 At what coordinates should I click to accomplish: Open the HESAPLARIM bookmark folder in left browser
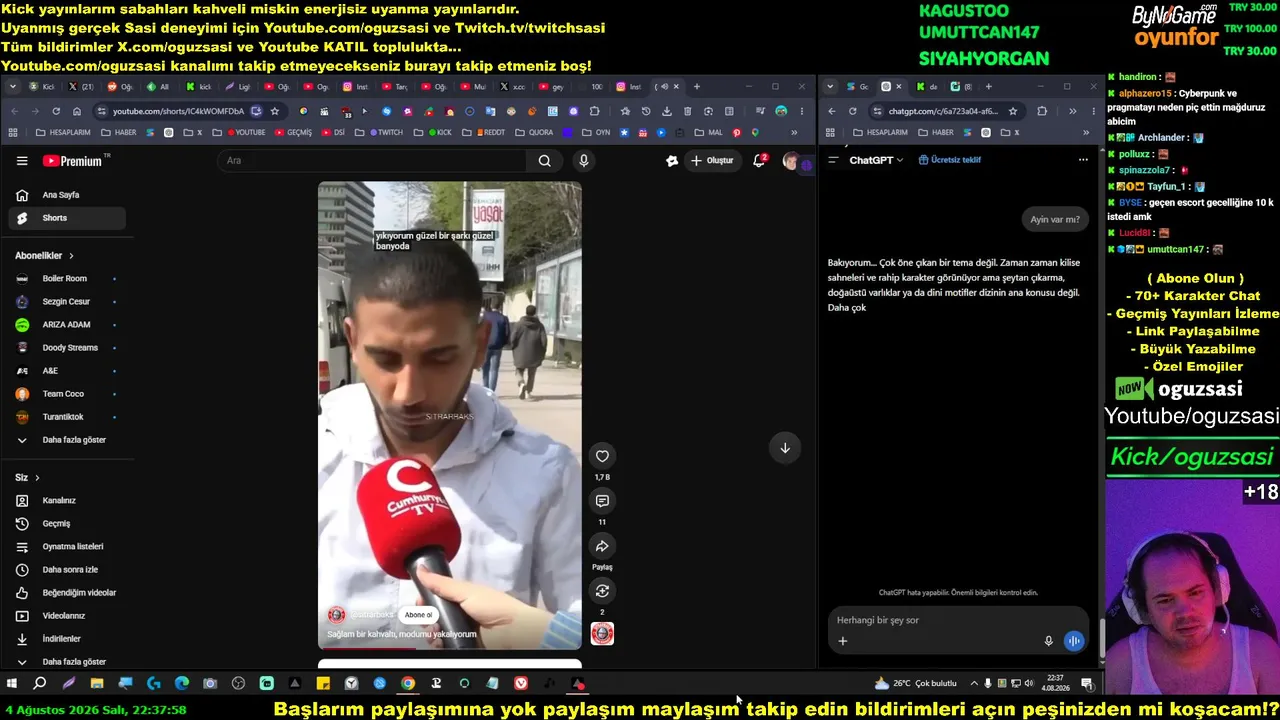[x=63, y=132]
